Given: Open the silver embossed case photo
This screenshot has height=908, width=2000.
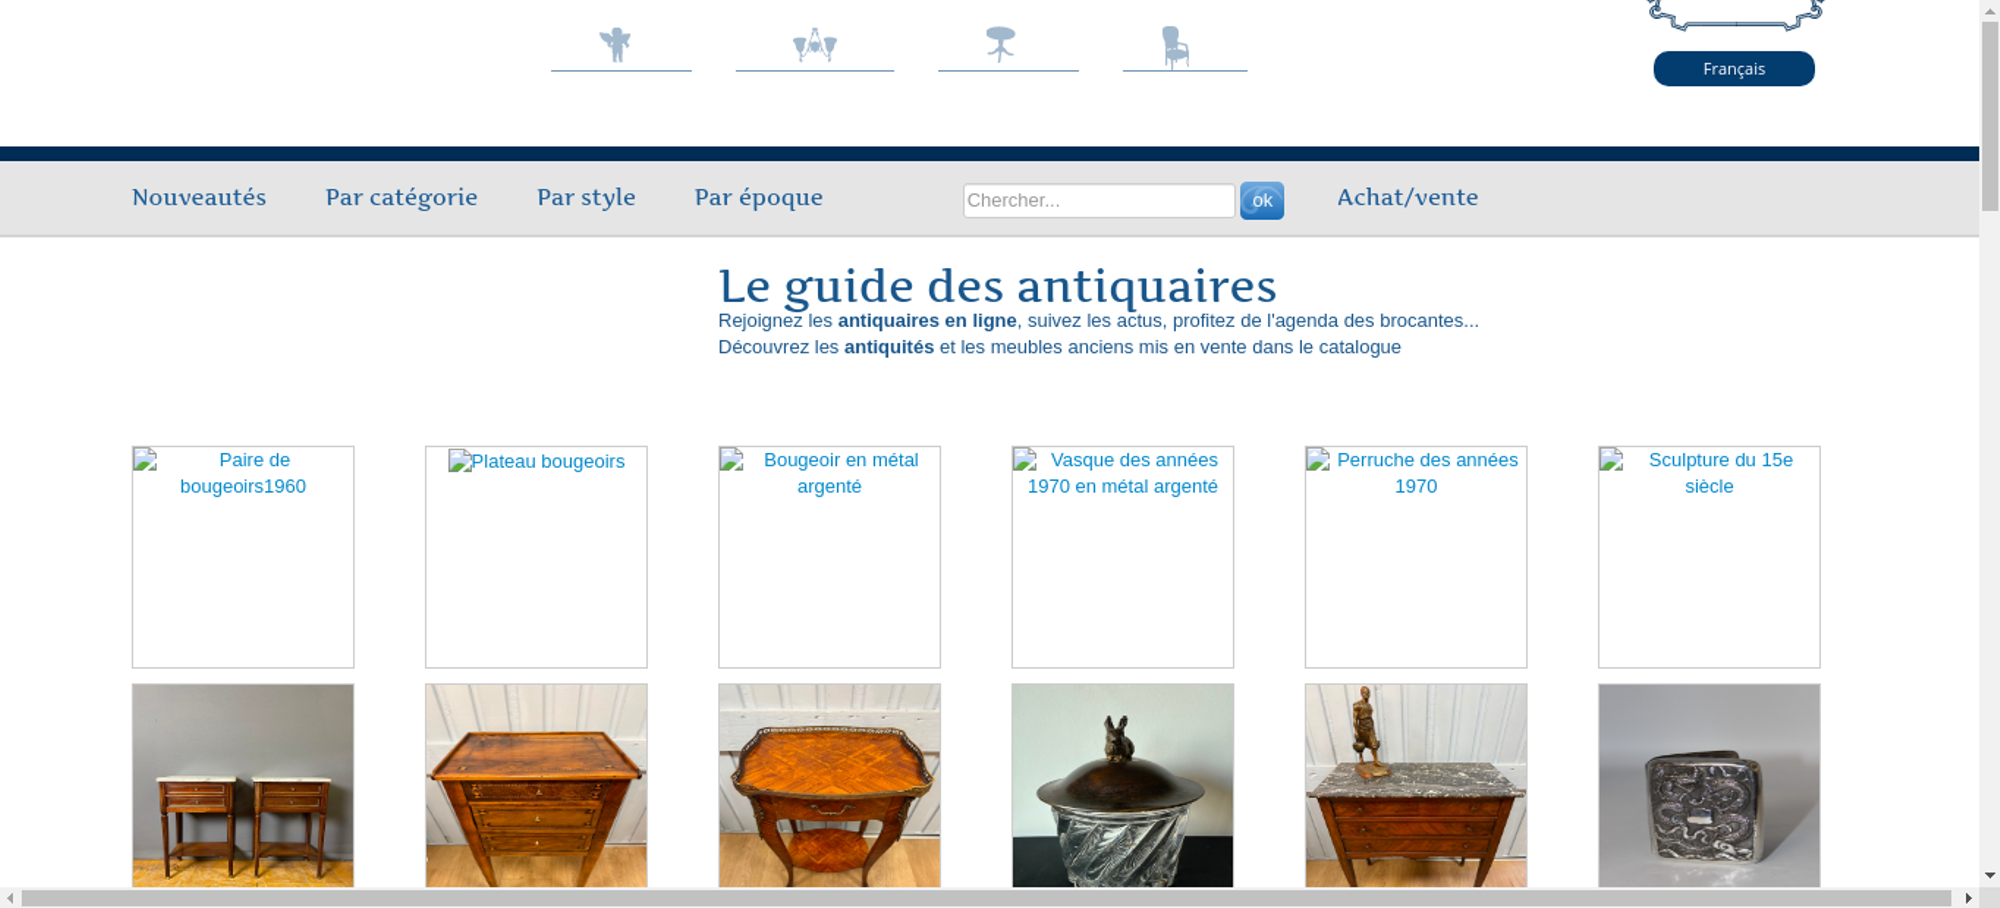Looking at the screenshot, I should [1709, 786].
